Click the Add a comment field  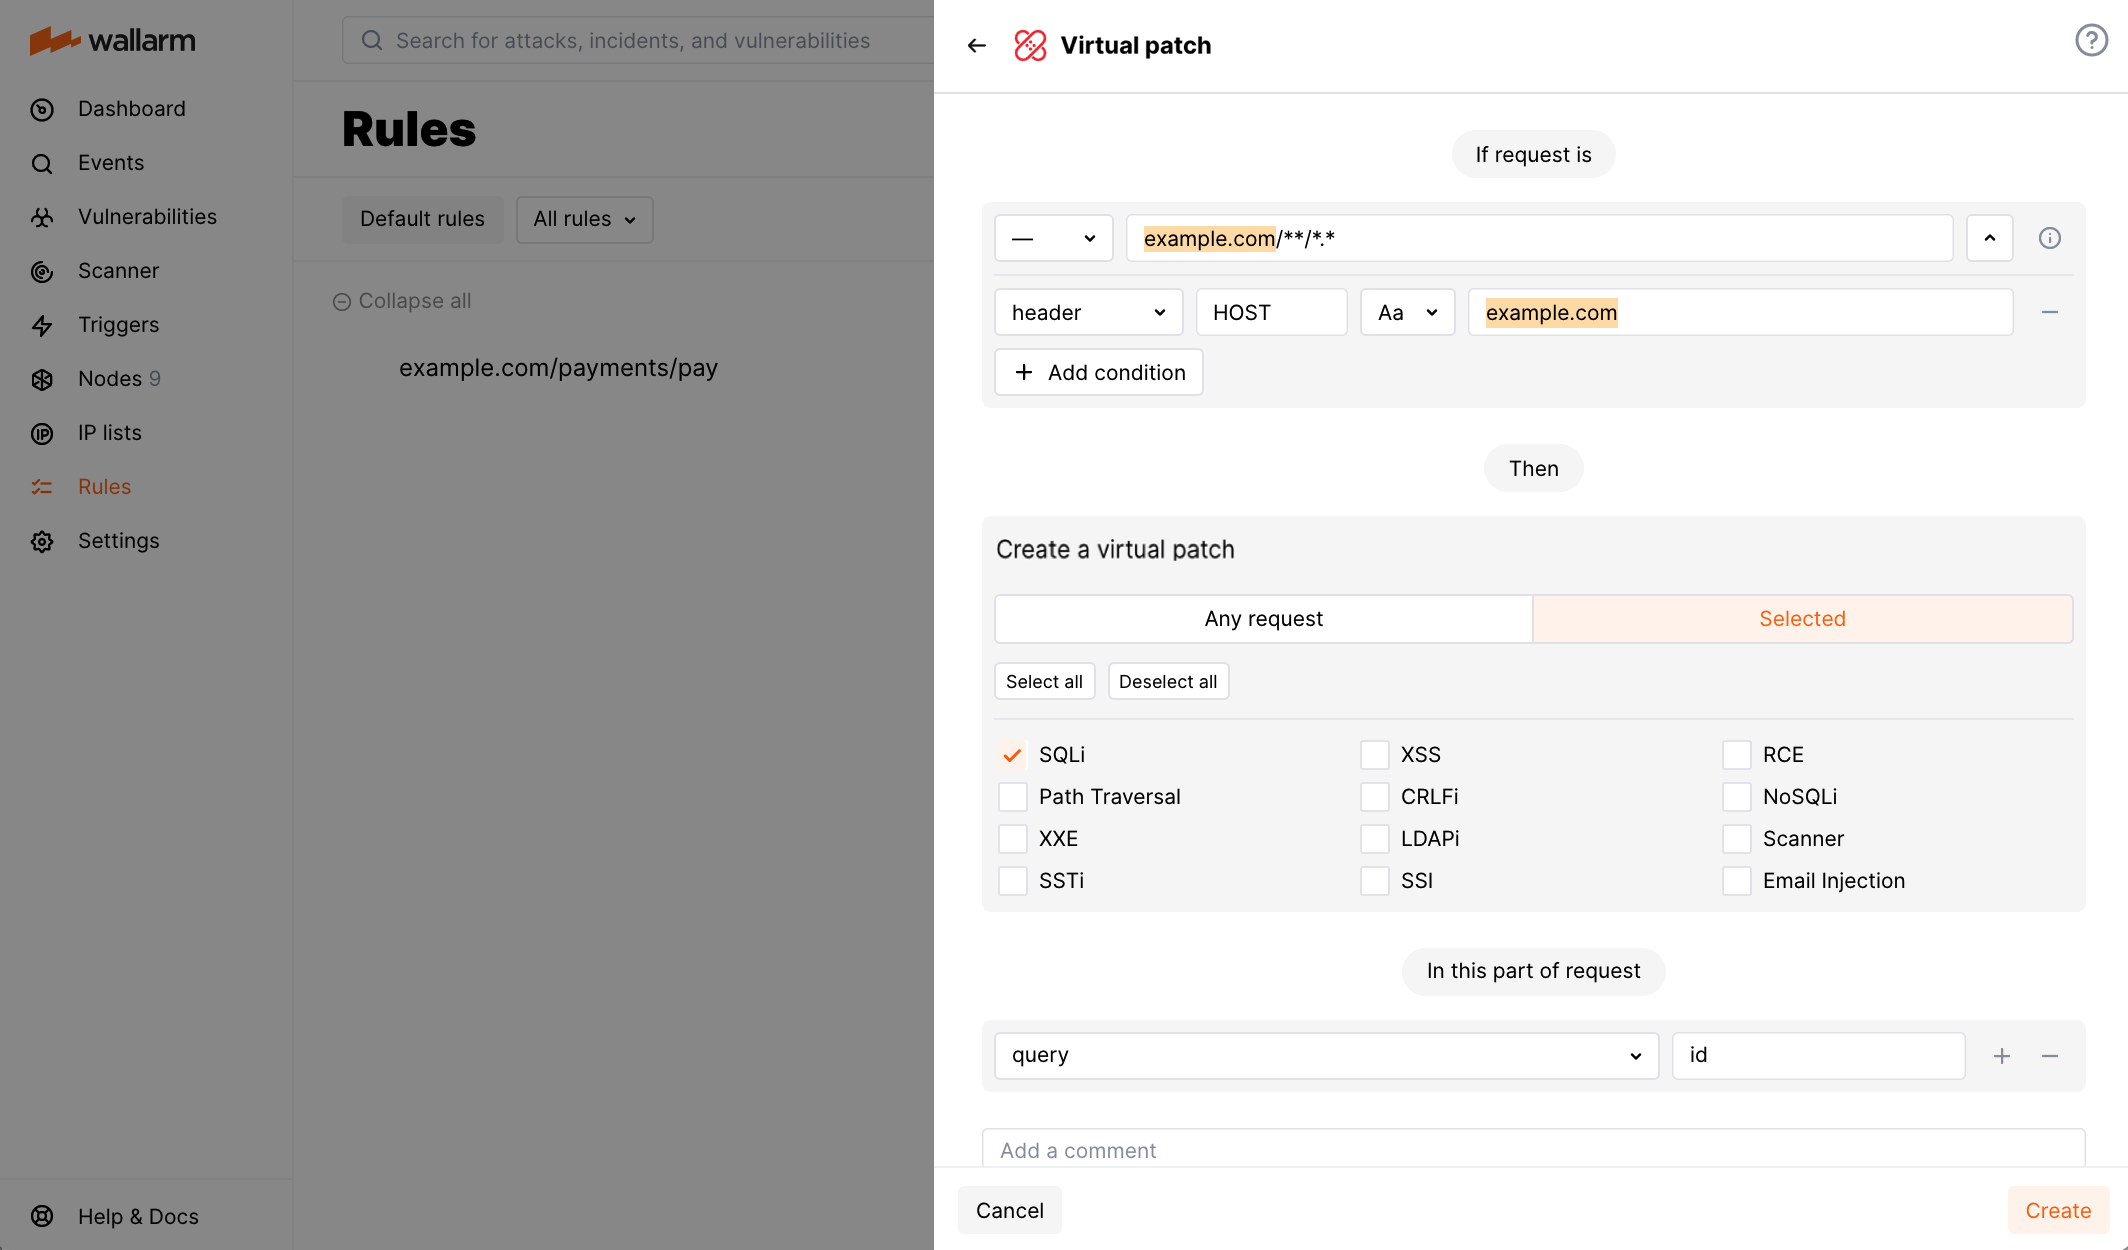pos(1400,1150)
